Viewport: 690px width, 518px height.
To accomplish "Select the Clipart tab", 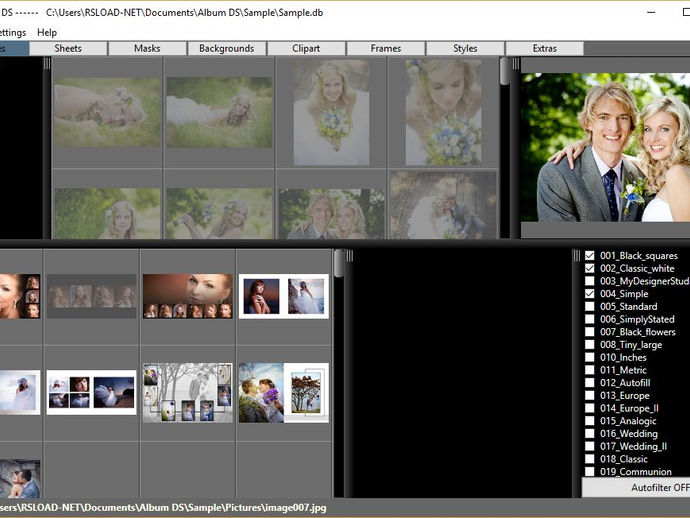I will (x=306, y=48).
